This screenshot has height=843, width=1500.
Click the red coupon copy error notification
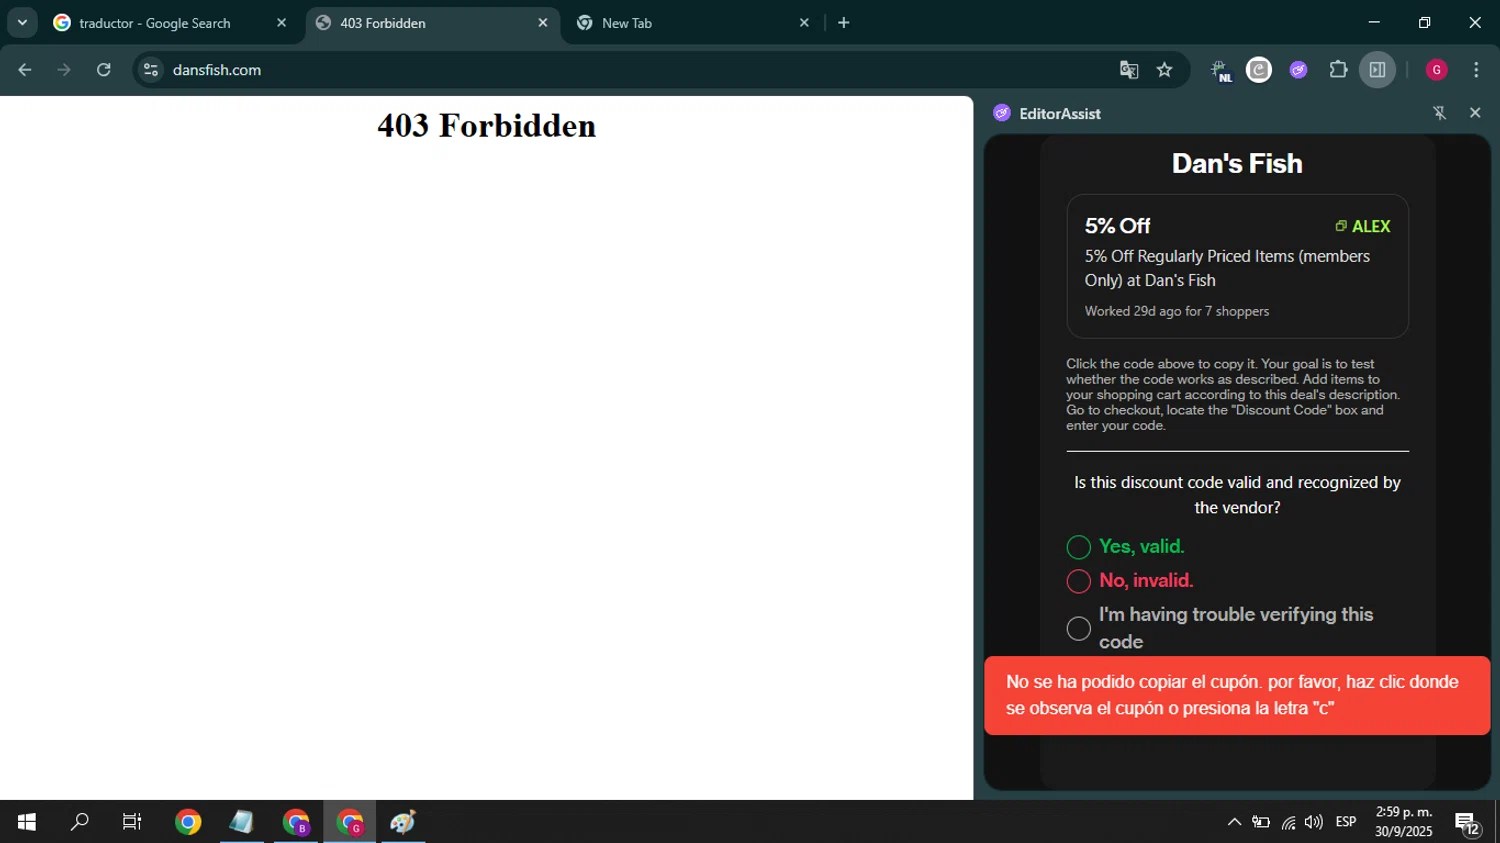[1237, 695]
